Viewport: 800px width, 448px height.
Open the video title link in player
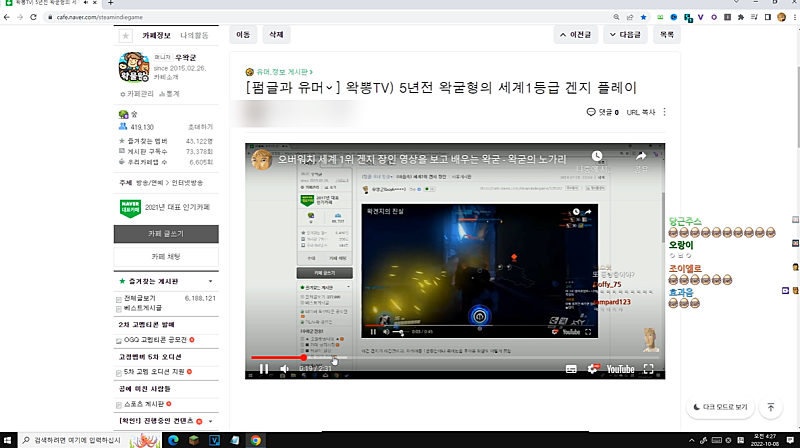422,159
